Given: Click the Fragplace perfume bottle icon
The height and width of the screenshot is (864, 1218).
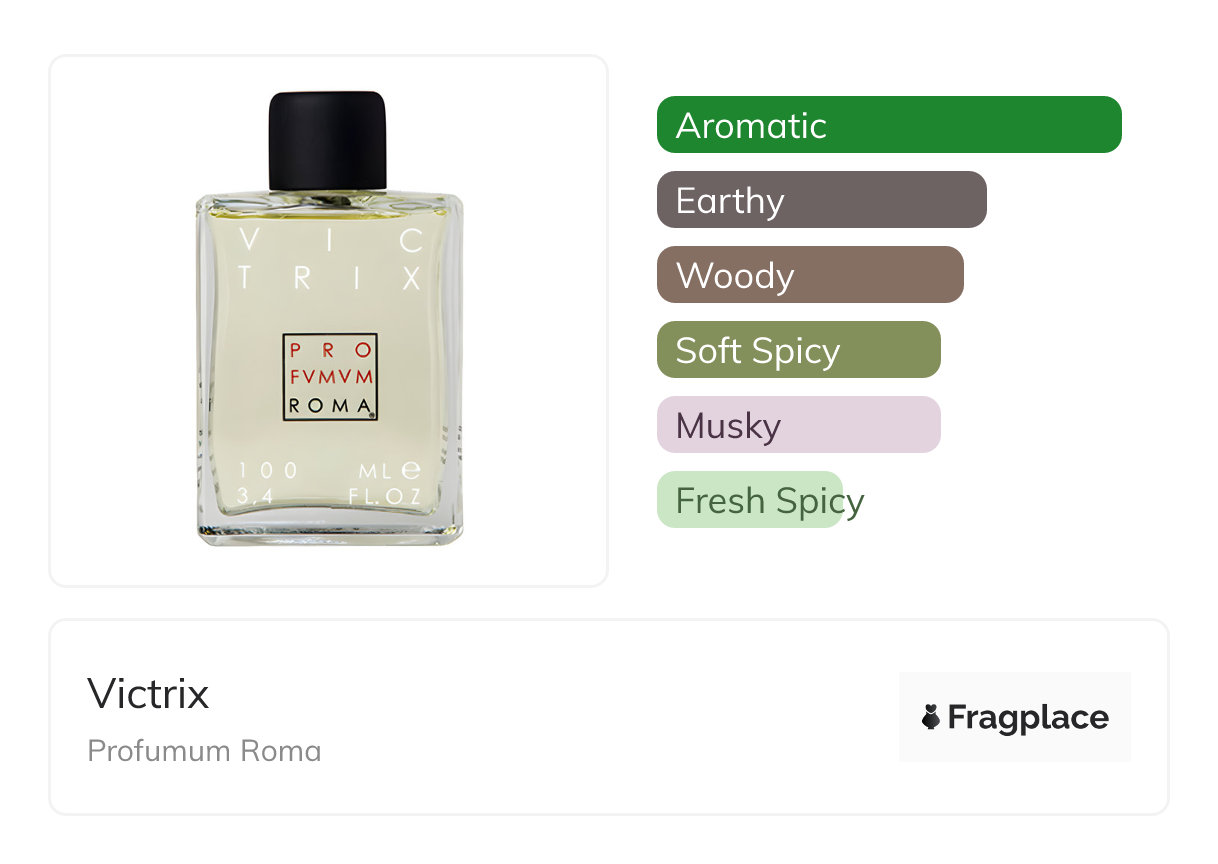Looking at the screenshot, I should pyautogui.click(x=931, y=717).
